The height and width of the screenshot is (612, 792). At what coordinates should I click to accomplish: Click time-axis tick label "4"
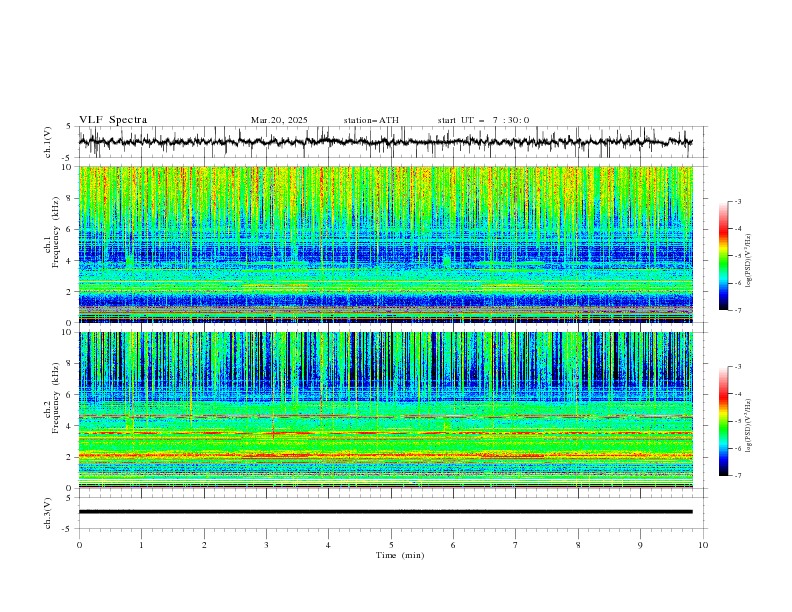[328, 545]
